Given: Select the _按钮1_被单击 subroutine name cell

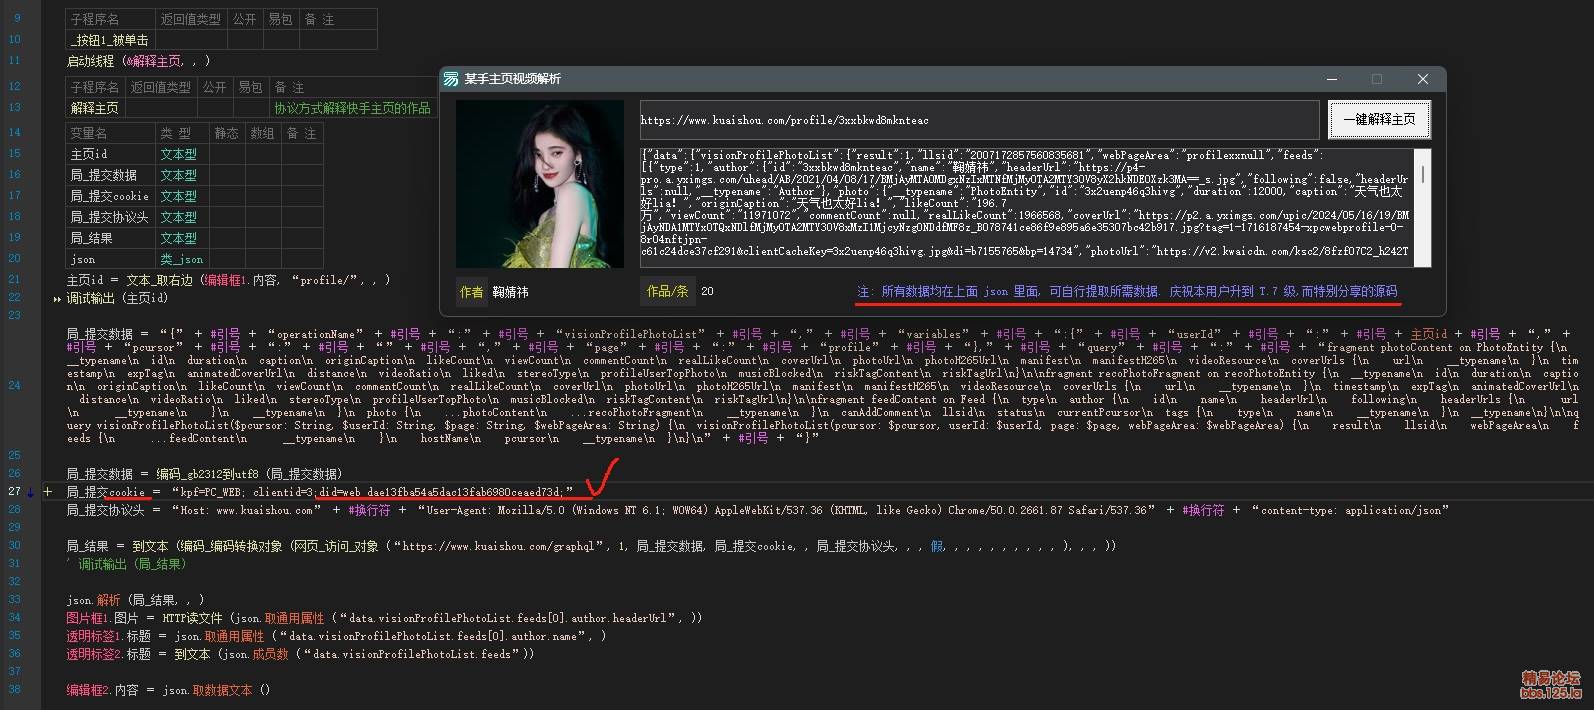Looking at the screenshot, I should pos(110,40).
